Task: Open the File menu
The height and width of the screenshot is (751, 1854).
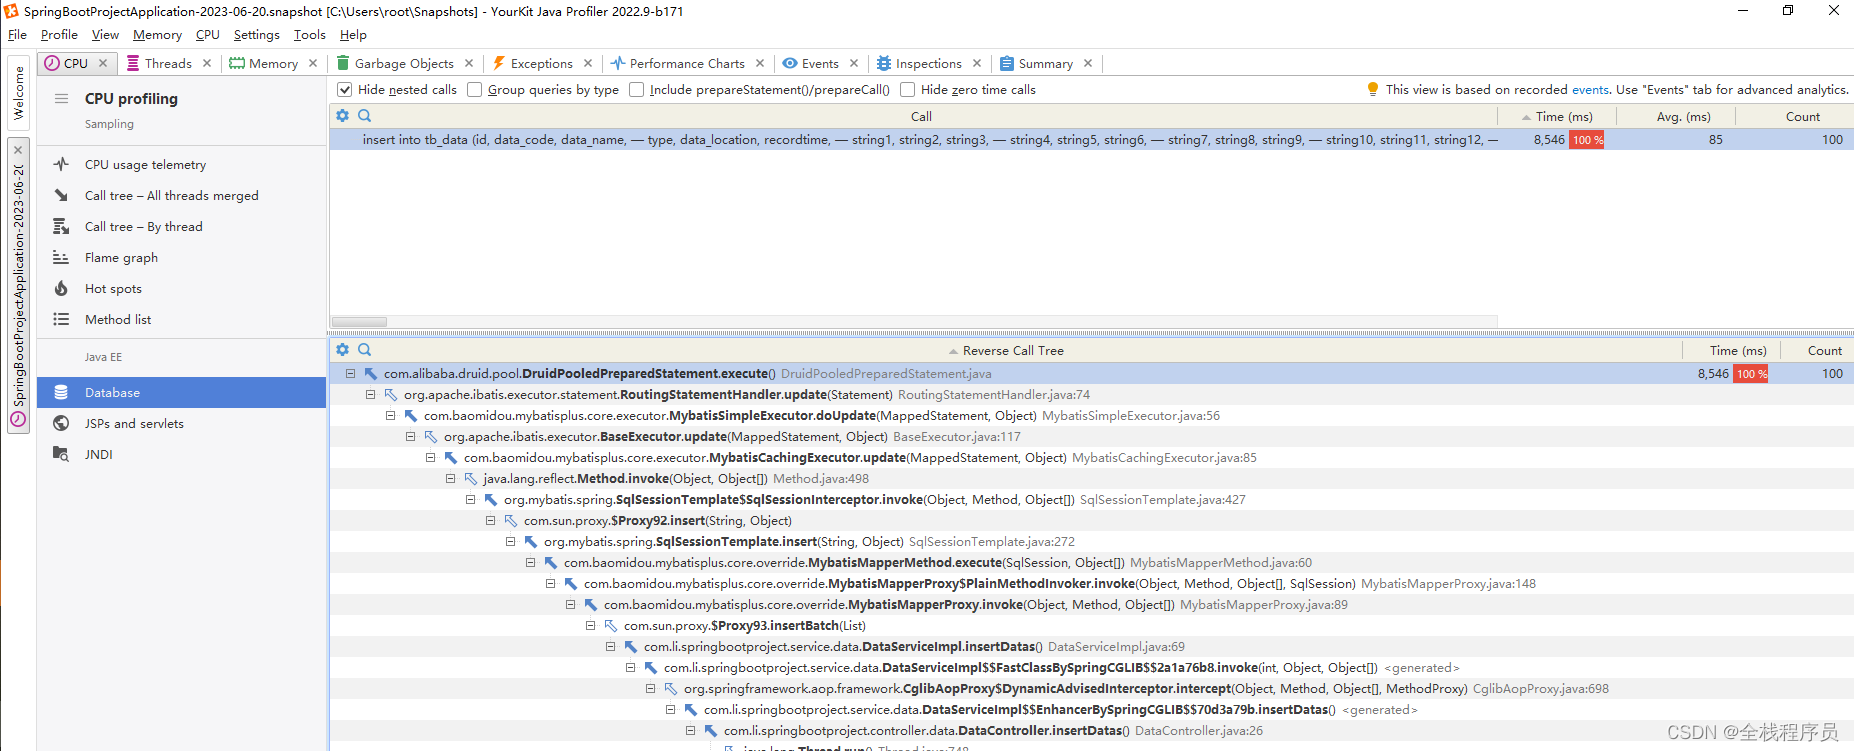Action: coord(17,34)
